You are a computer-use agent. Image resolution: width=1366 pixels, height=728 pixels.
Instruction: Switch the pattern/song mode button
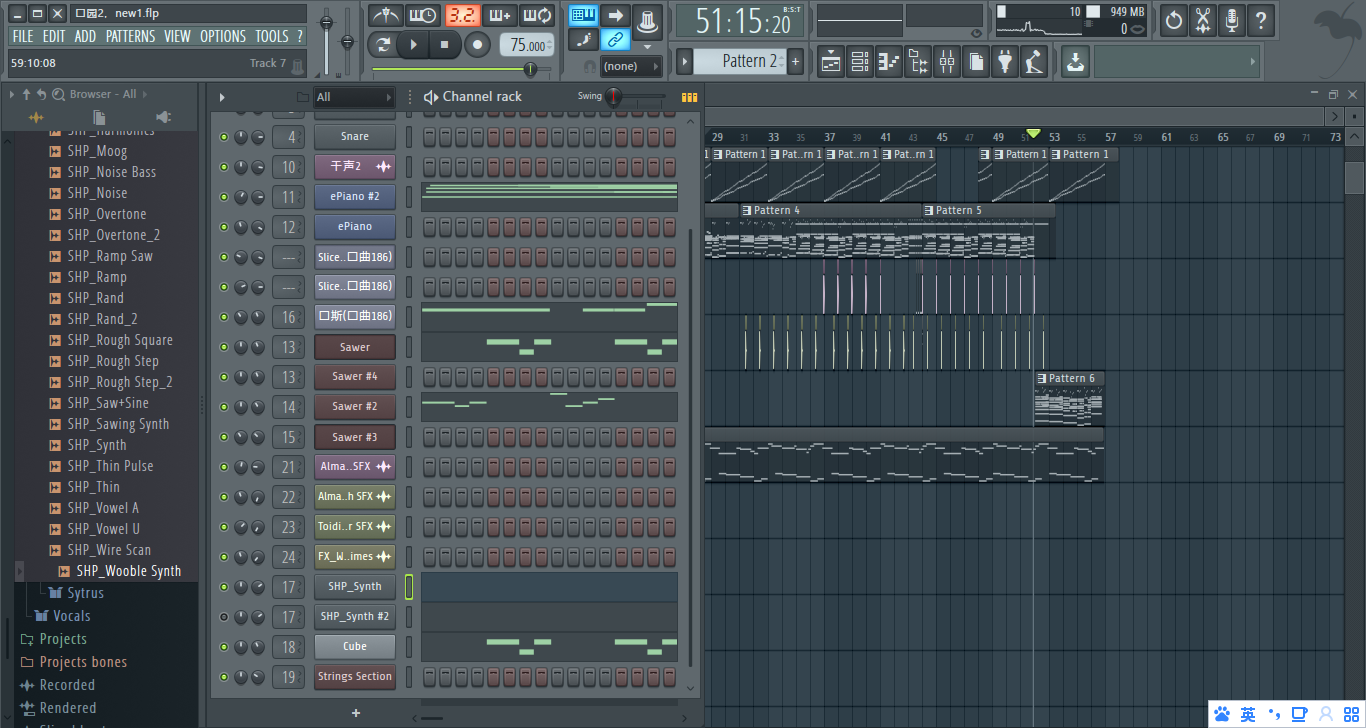382,45
